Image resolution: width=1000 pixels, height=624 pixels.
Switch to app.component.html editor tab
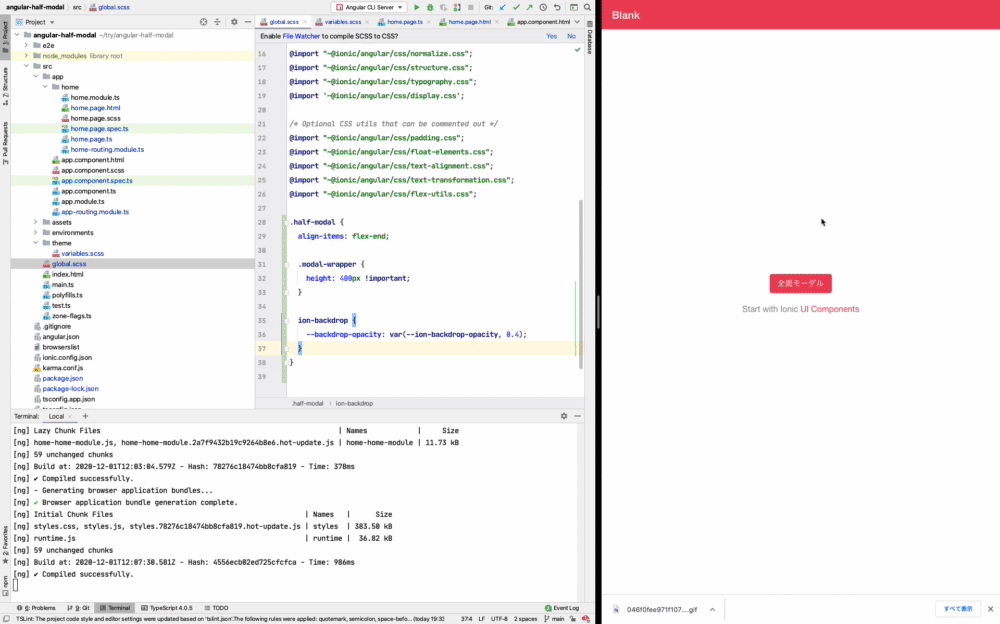538,22
